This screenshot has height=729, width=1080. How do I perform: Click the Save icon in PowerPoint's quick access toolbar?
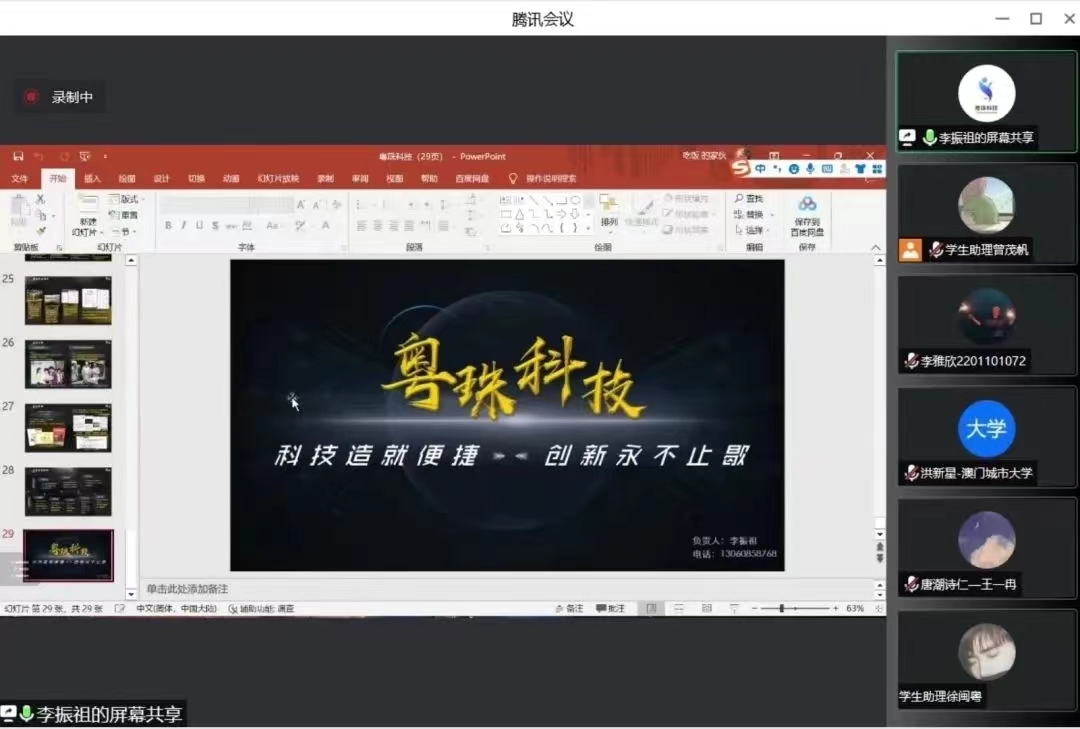tap(19, 156)
